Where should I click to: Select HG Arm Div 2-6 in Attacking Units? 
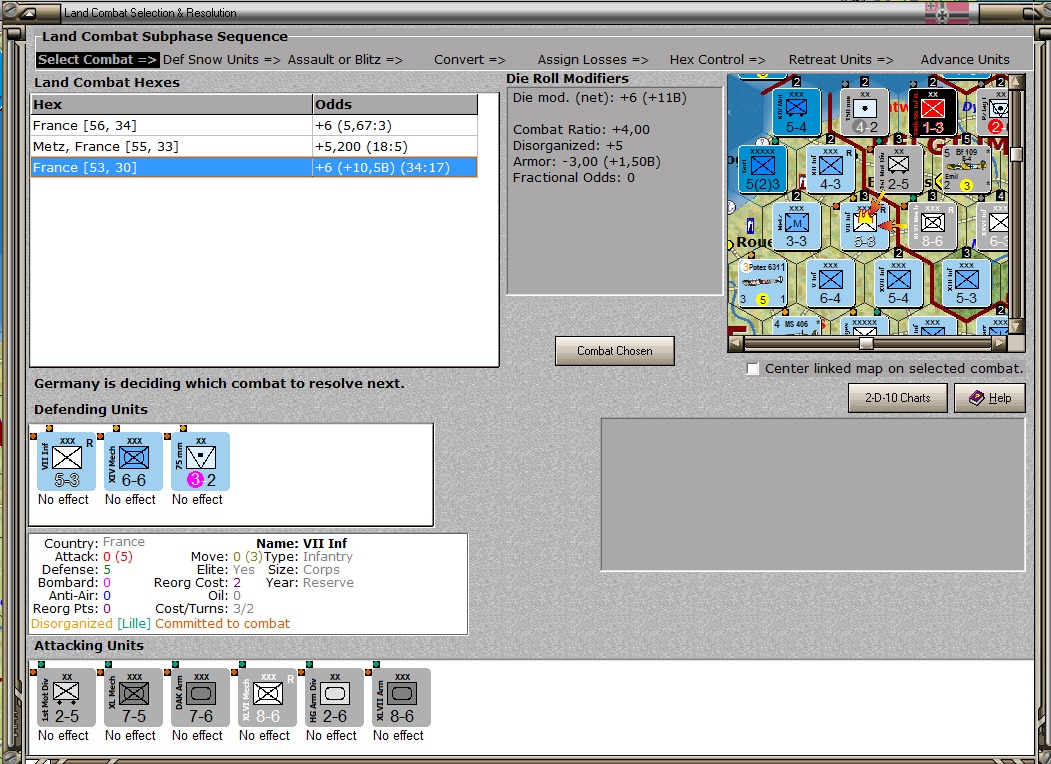coord(334,698)
